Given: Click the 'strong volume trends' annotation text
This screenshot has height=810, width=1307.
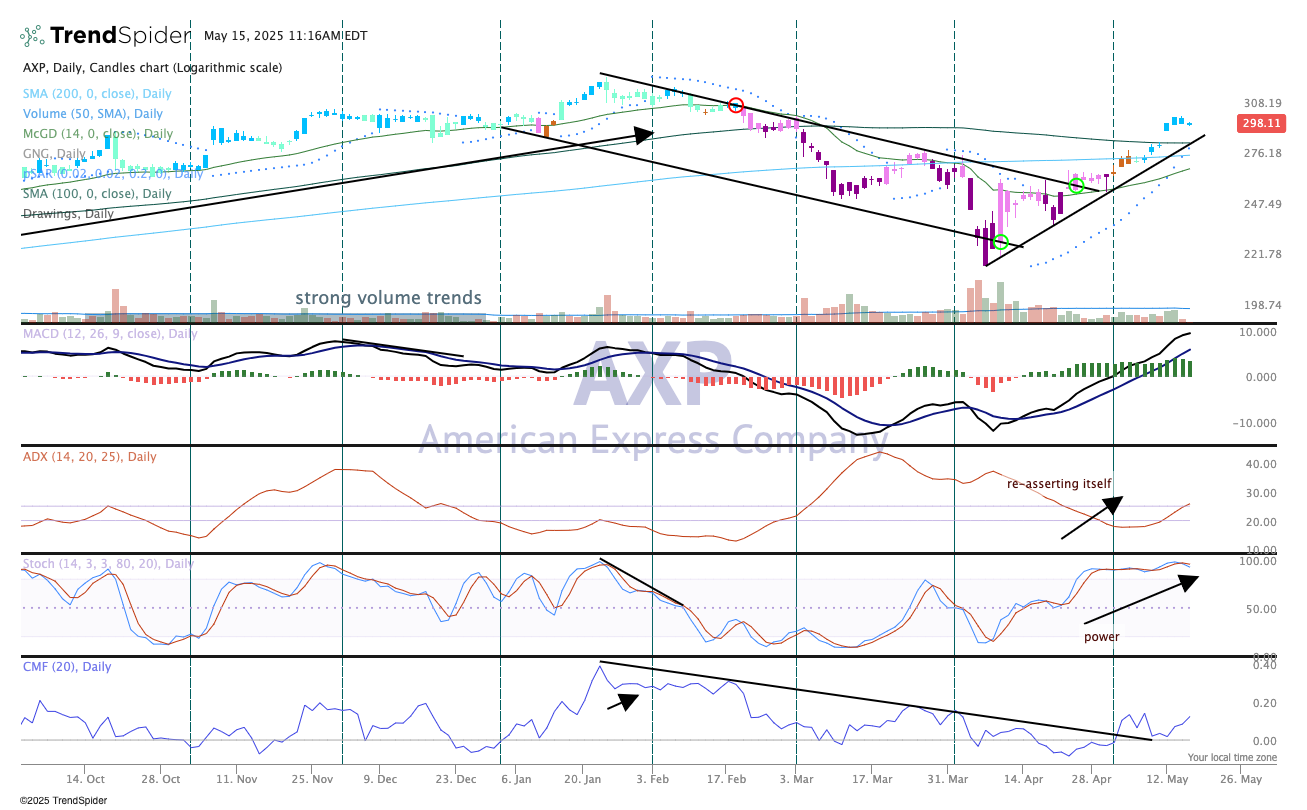Looking at the screenshot, I should [x=388, y=298].
